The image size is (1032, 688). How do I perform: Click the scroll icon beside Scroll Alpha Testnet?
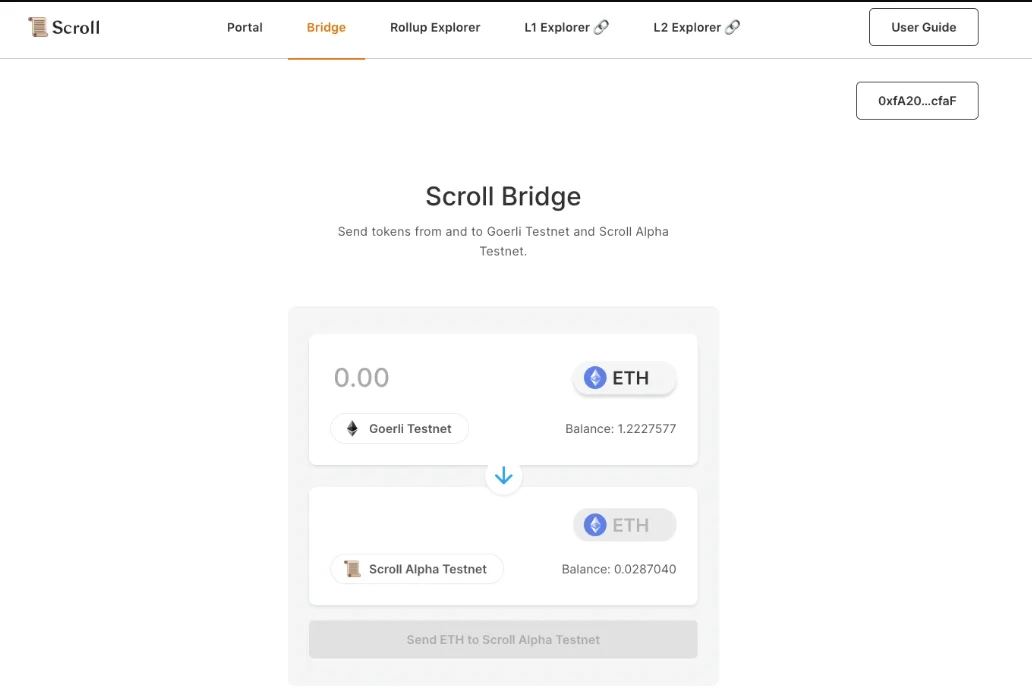(352, 569)
